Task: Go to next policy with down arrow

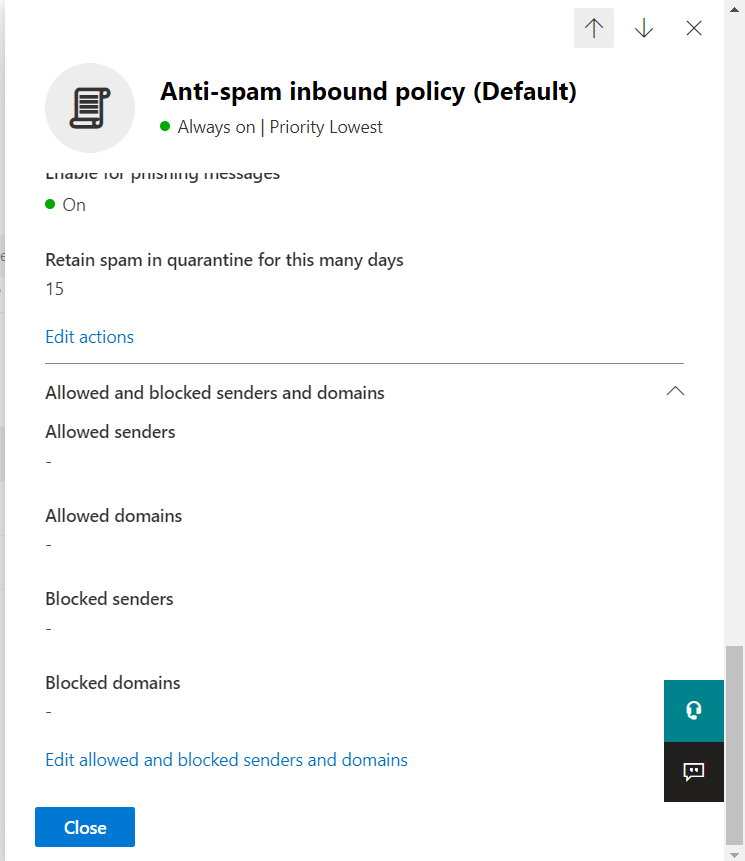Action: click(644, 28)
